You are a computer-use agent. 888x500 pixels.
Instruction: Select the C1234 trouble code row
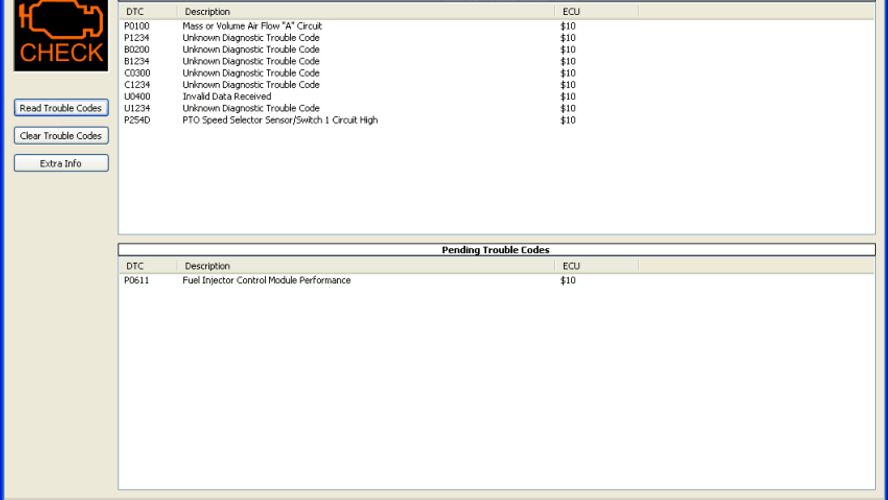(250, 85)
